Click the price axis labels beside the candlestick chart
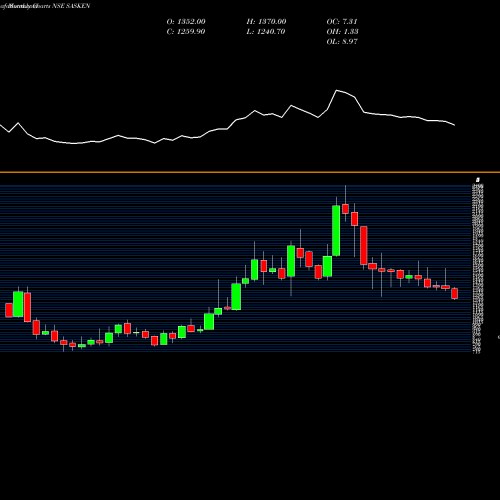The width and height of the screenshot is (500, 500). pos(478,268)
